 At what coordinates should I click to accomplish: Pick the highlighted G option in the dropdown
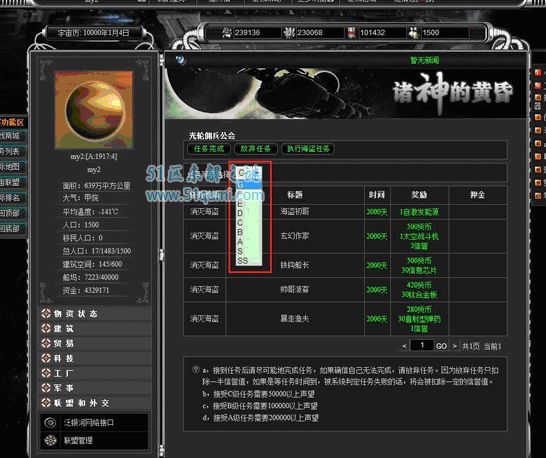point(249,185)
